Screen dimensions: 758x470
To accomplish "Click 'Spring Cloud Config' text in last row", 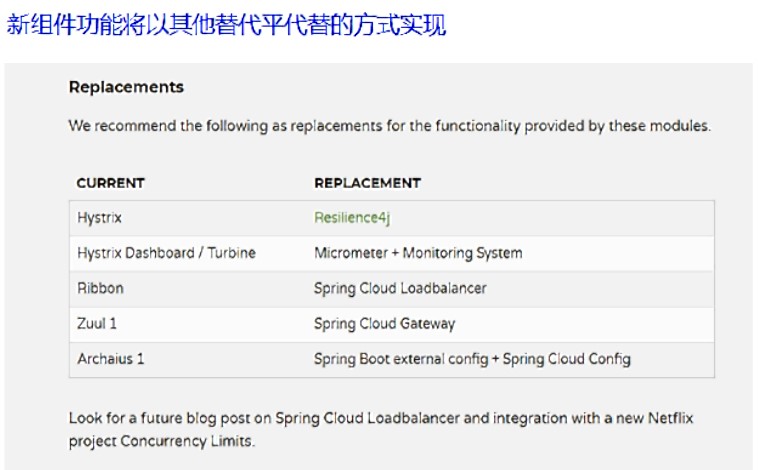I will [567, 359].
